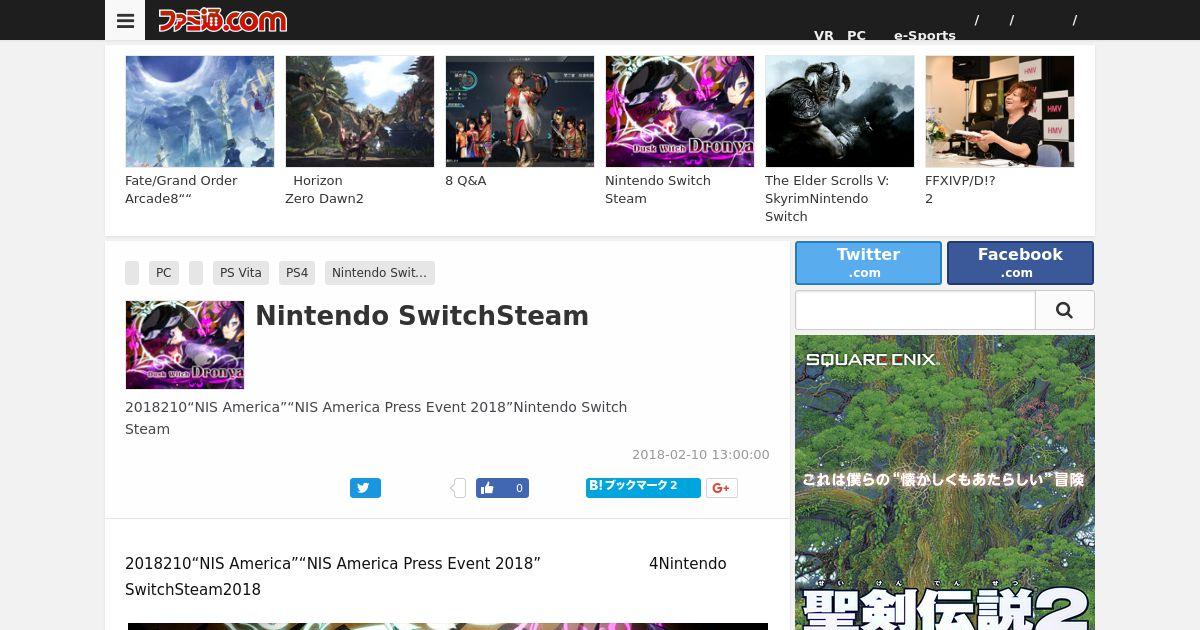1200x630 pixels.
Task: Bookmark with the Hatena B! button
Action: [x=643, y=487]
